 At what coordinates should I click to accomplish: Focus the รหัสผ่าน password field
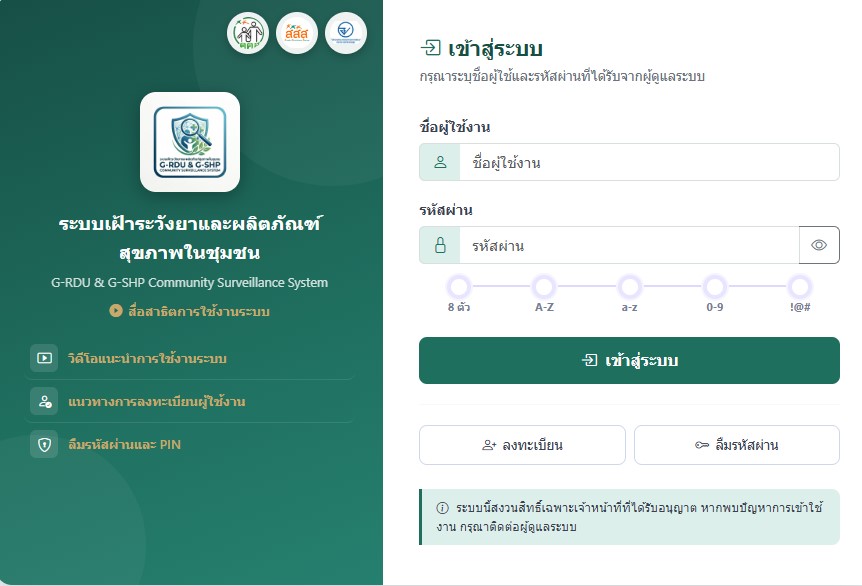point(629,245)
